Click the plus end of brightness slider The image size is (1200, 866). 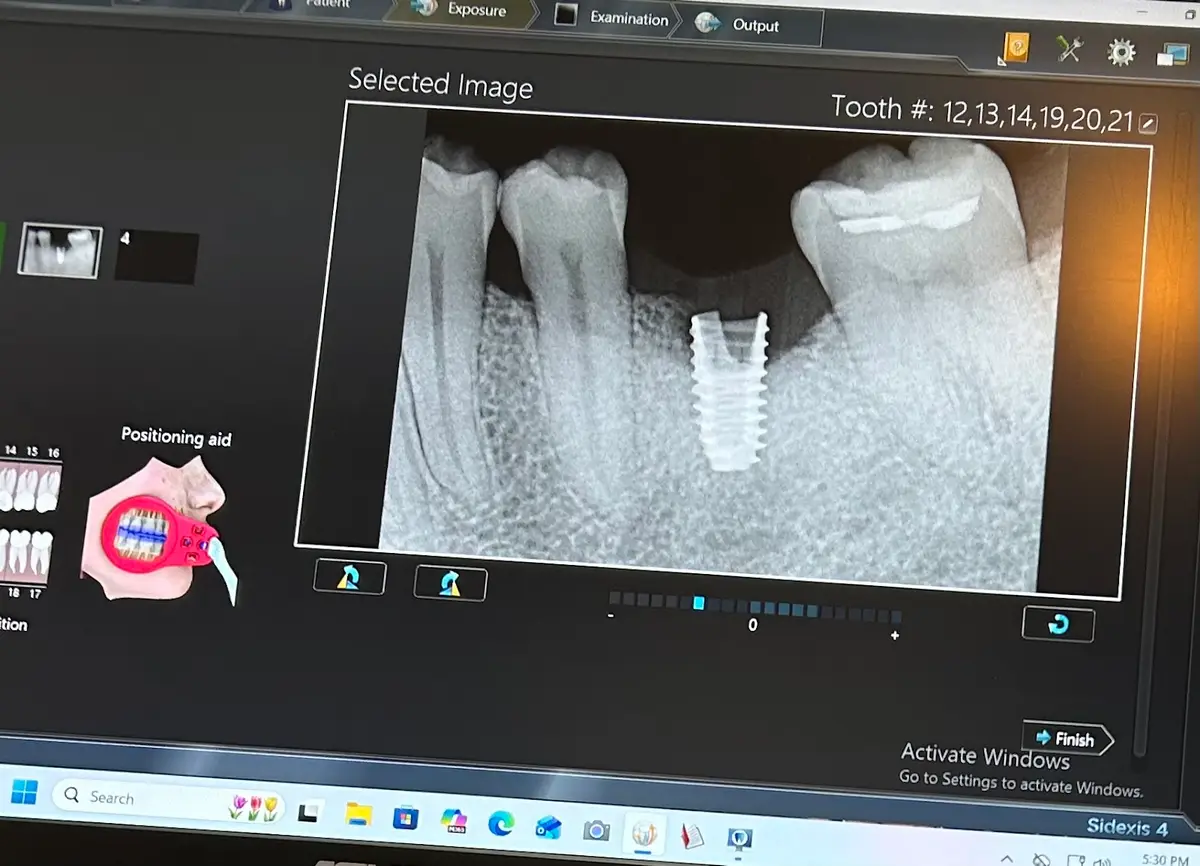[894, 635]
